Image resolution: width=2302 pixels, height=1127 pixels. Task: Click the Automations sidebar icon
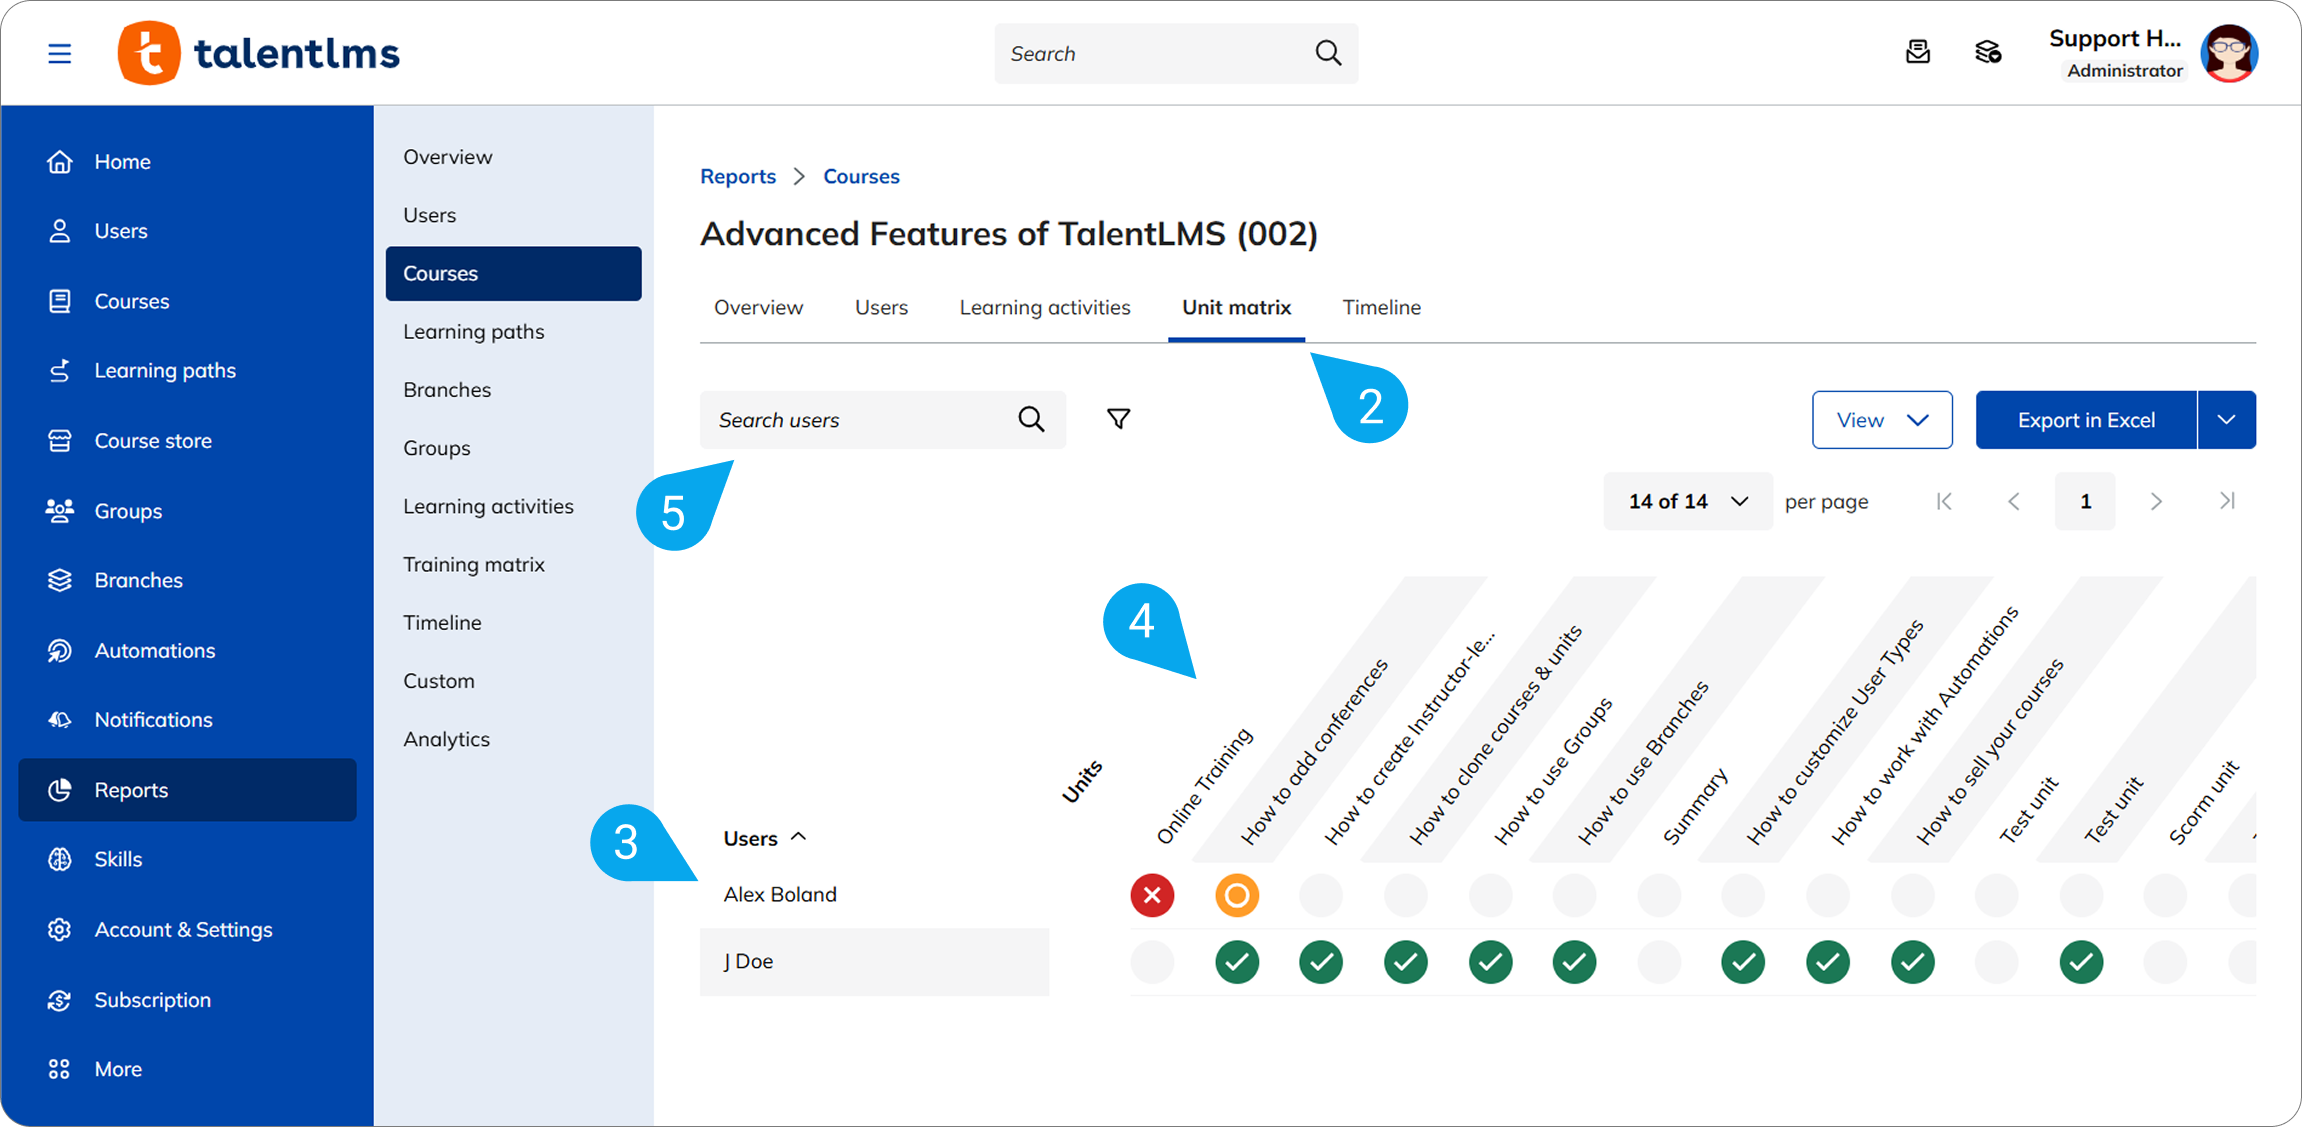(x=60, y=650)
